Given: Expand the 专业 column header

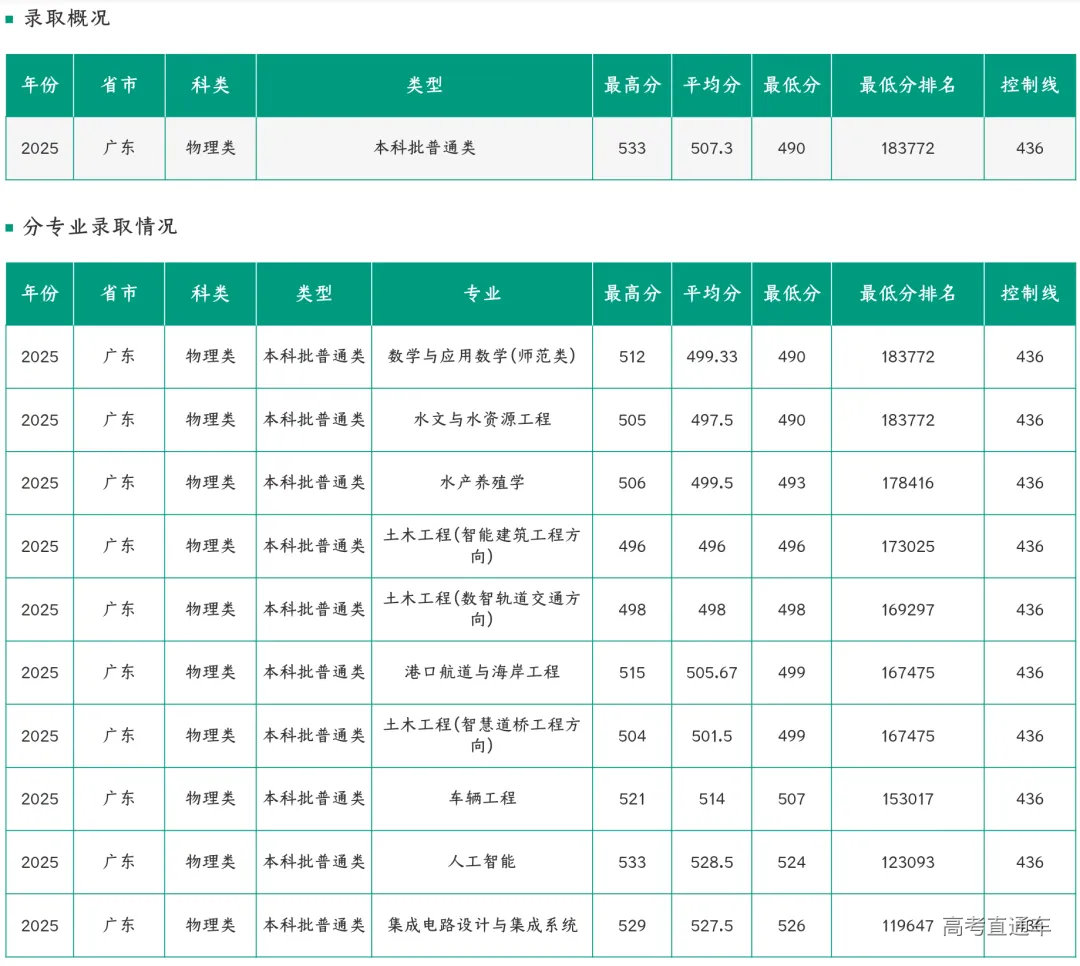Looking at the screenshot, I should [481, 293].
